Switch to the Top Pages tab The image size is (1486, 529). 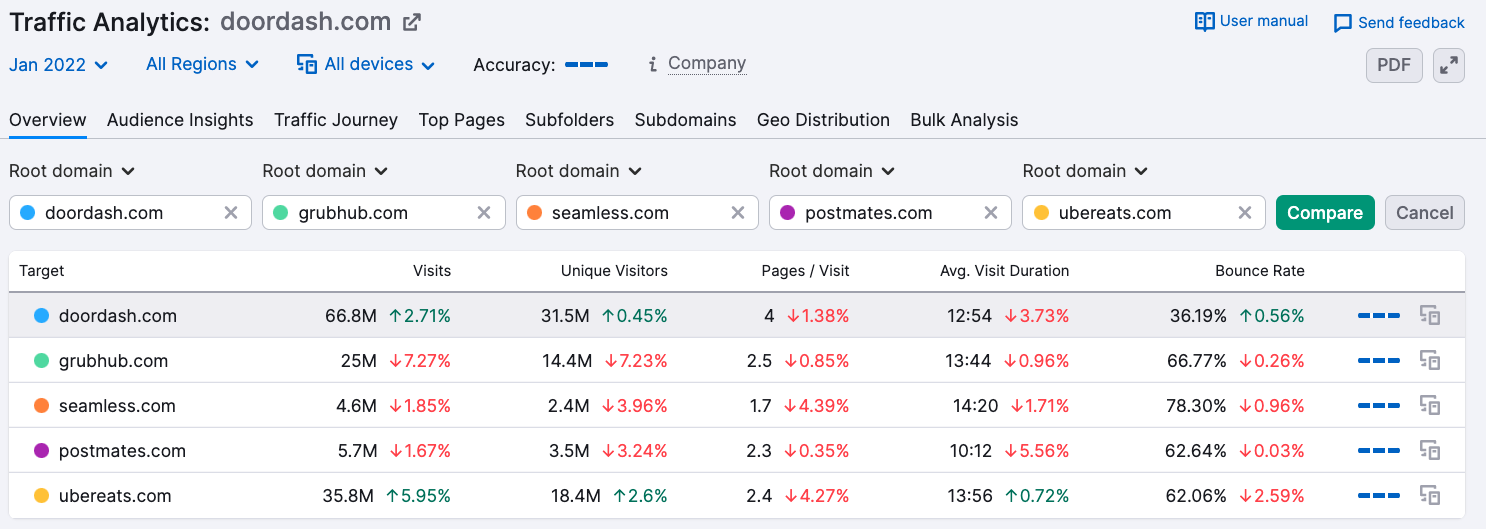462,120
